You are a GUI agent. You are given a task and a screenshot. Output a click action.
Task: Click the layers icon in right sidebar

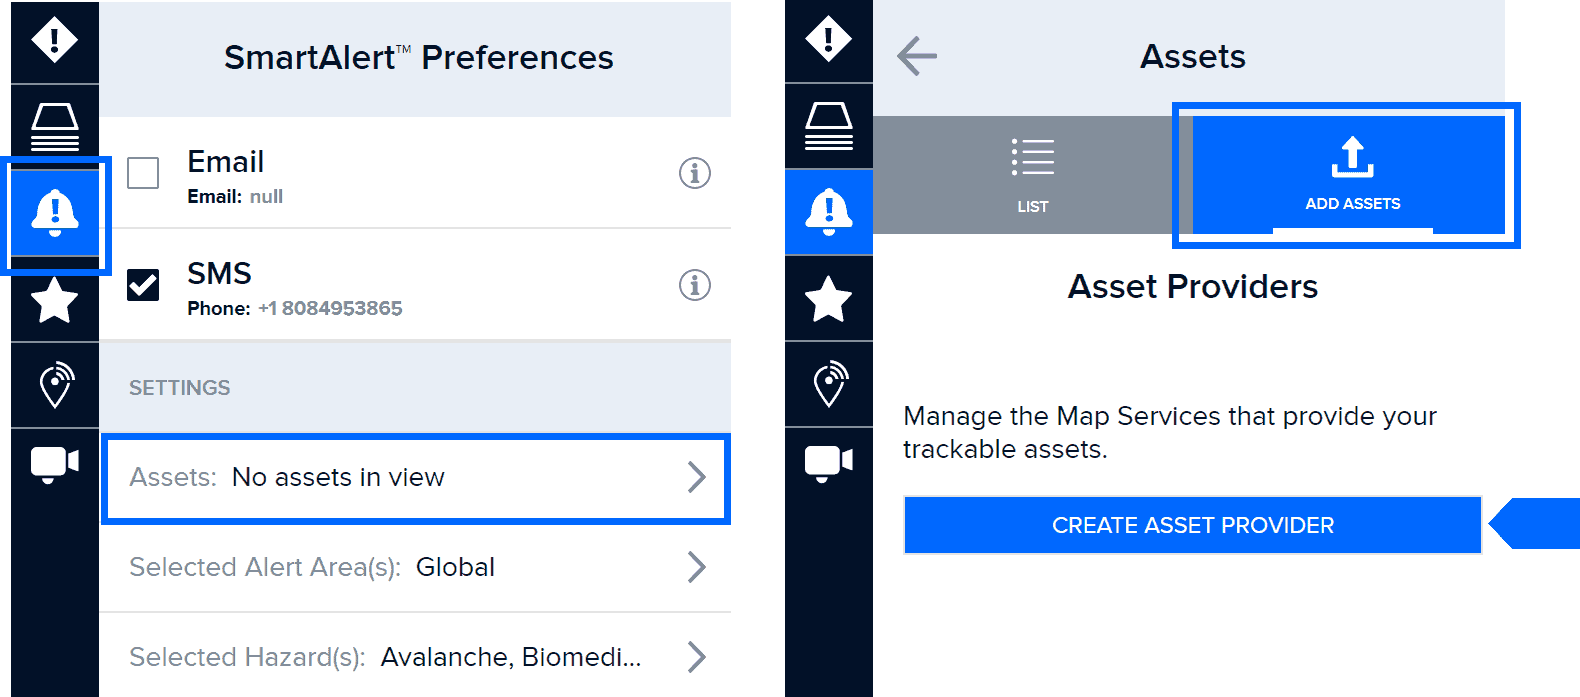tap(828, 126)
